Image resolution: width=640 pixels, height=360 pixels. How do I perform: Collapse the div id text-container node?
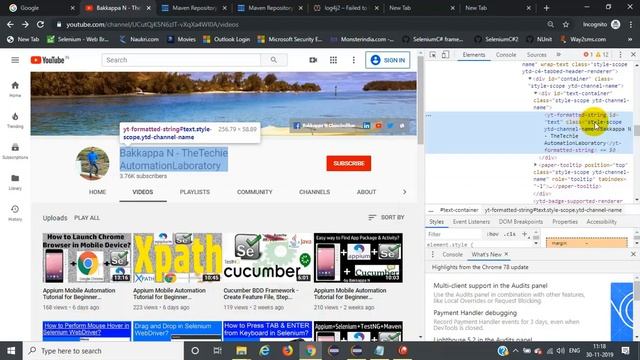click(x=536, y=93)
